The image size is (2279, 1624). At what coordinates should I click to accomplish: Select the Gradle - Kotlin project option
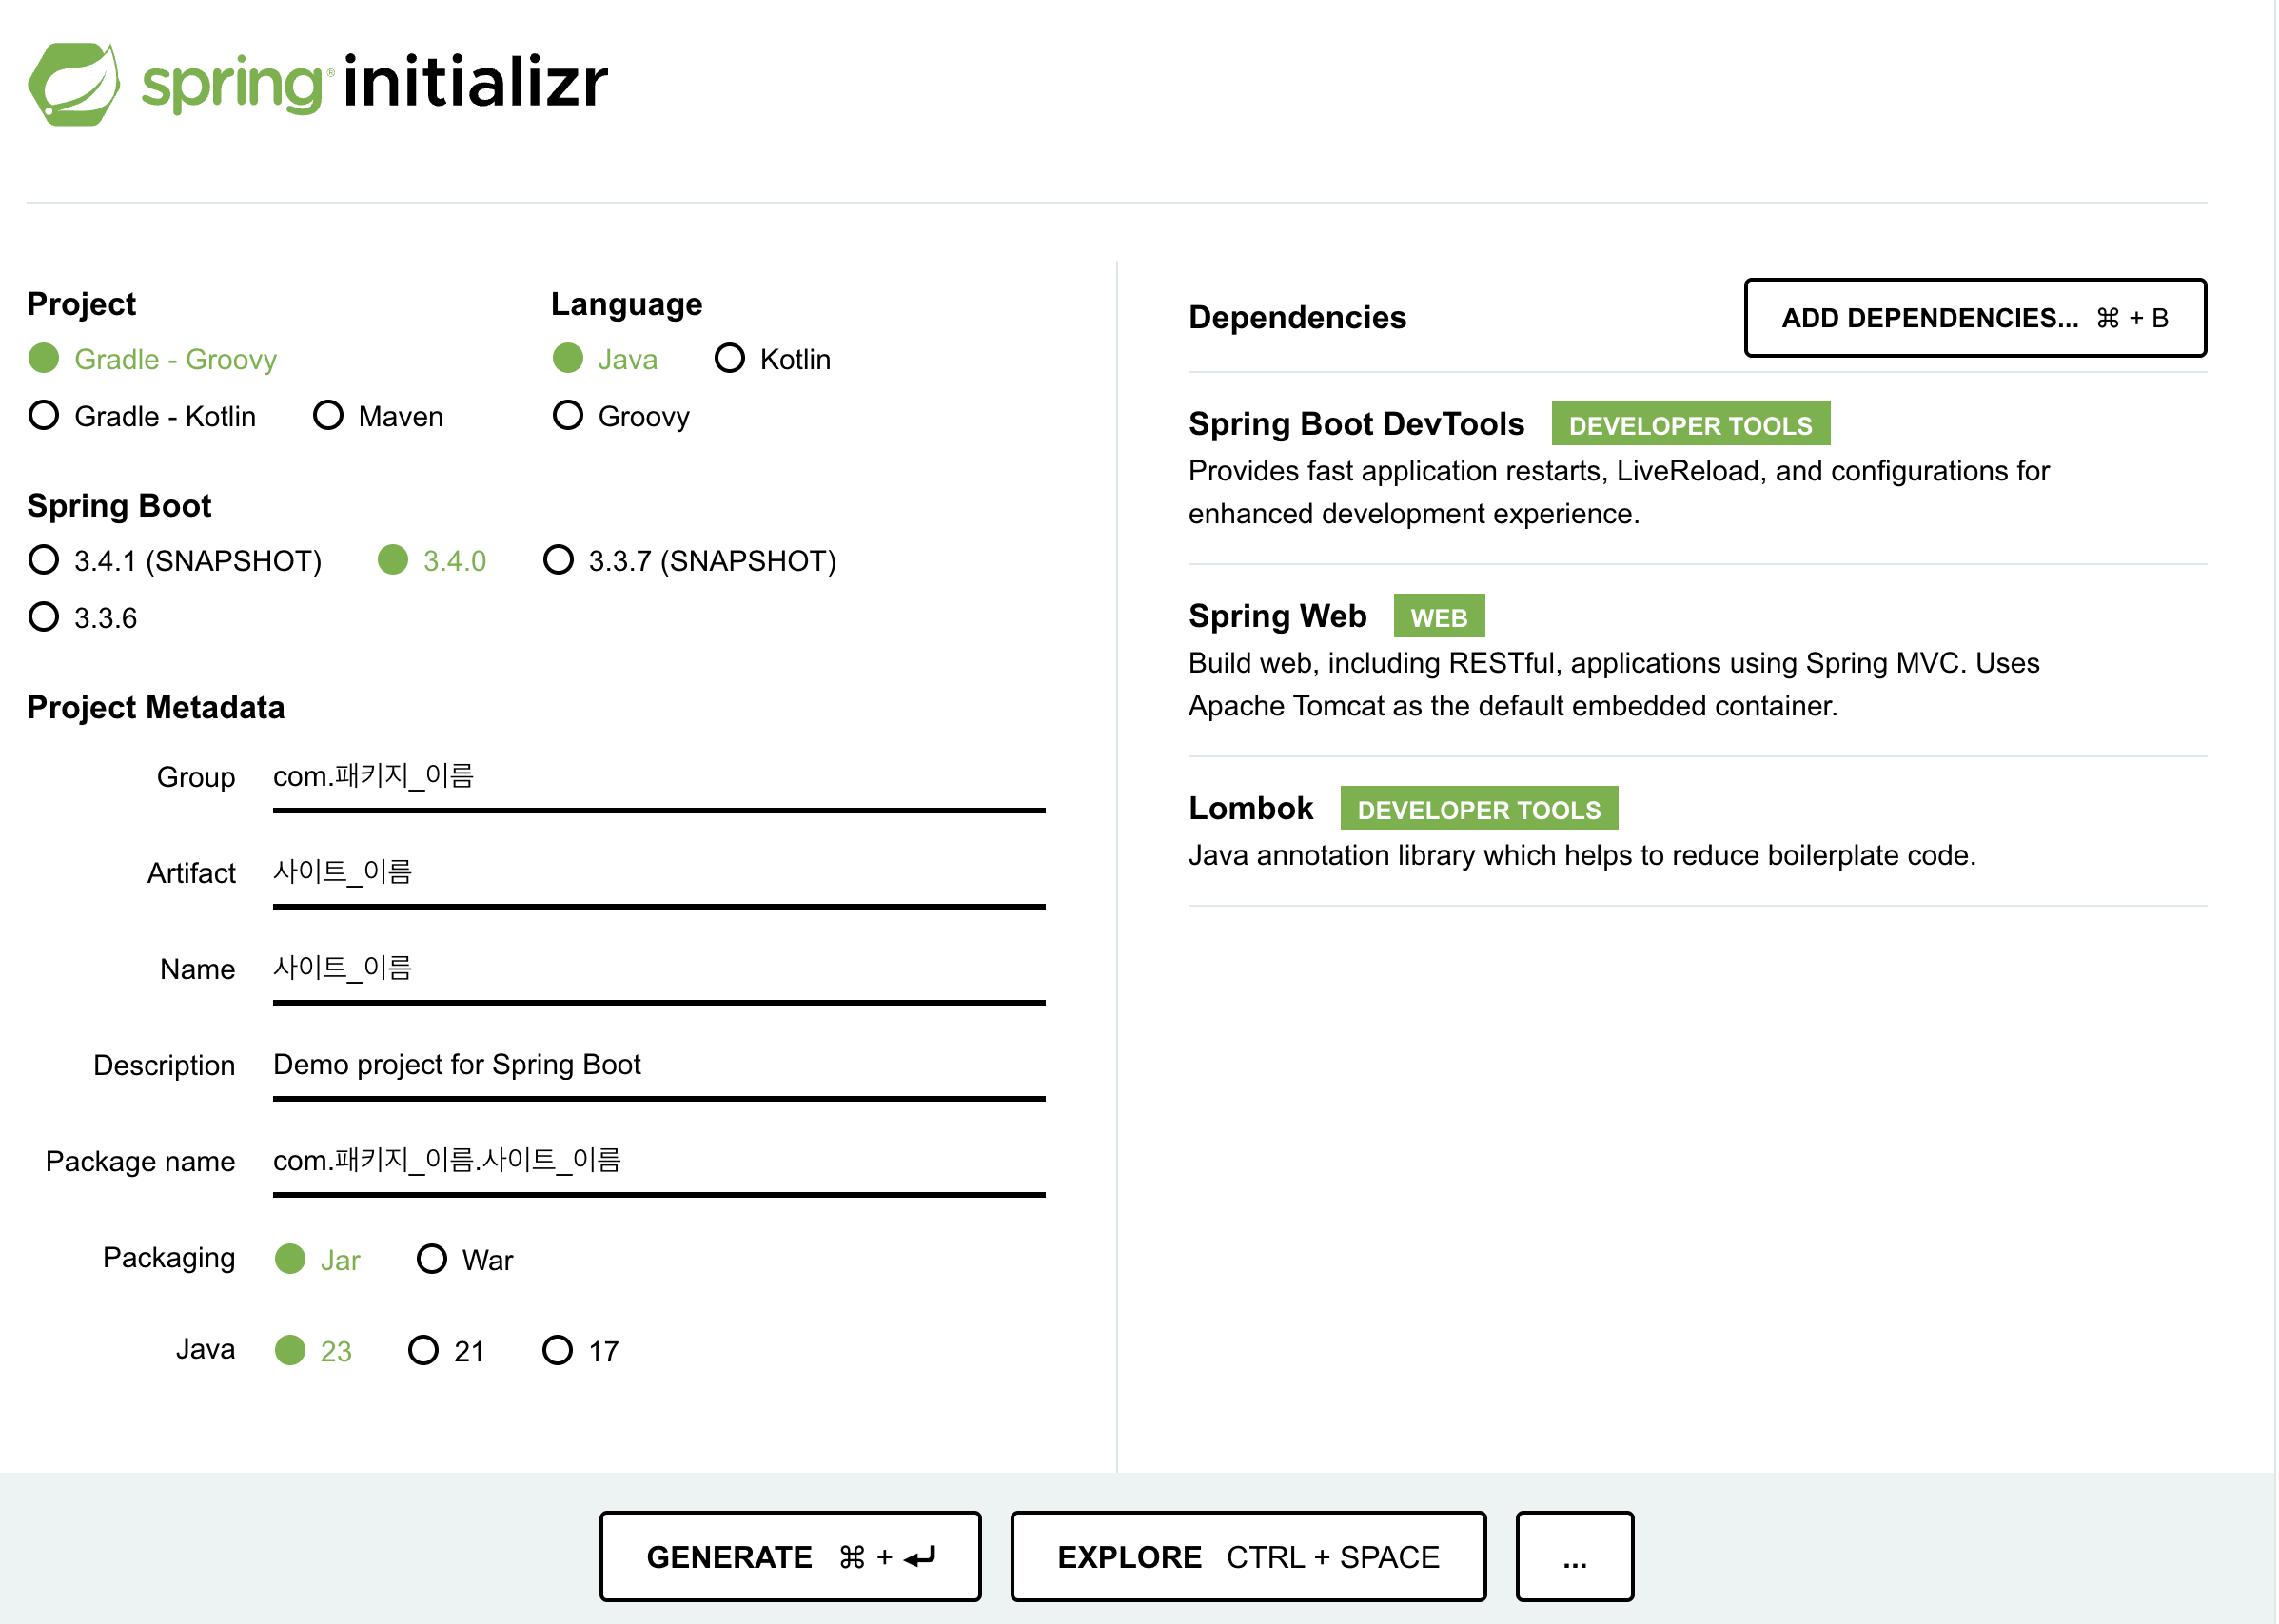click(44, 416)
